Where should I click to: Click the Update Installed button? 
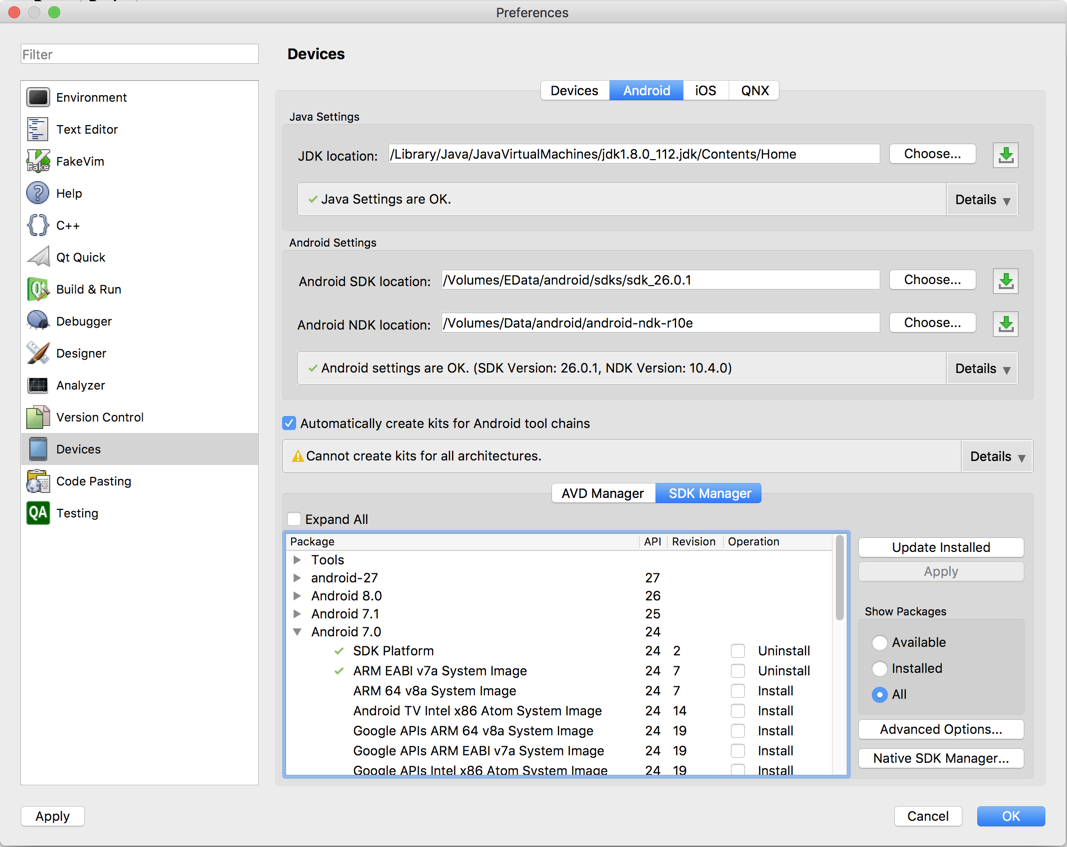pos(940,547)
